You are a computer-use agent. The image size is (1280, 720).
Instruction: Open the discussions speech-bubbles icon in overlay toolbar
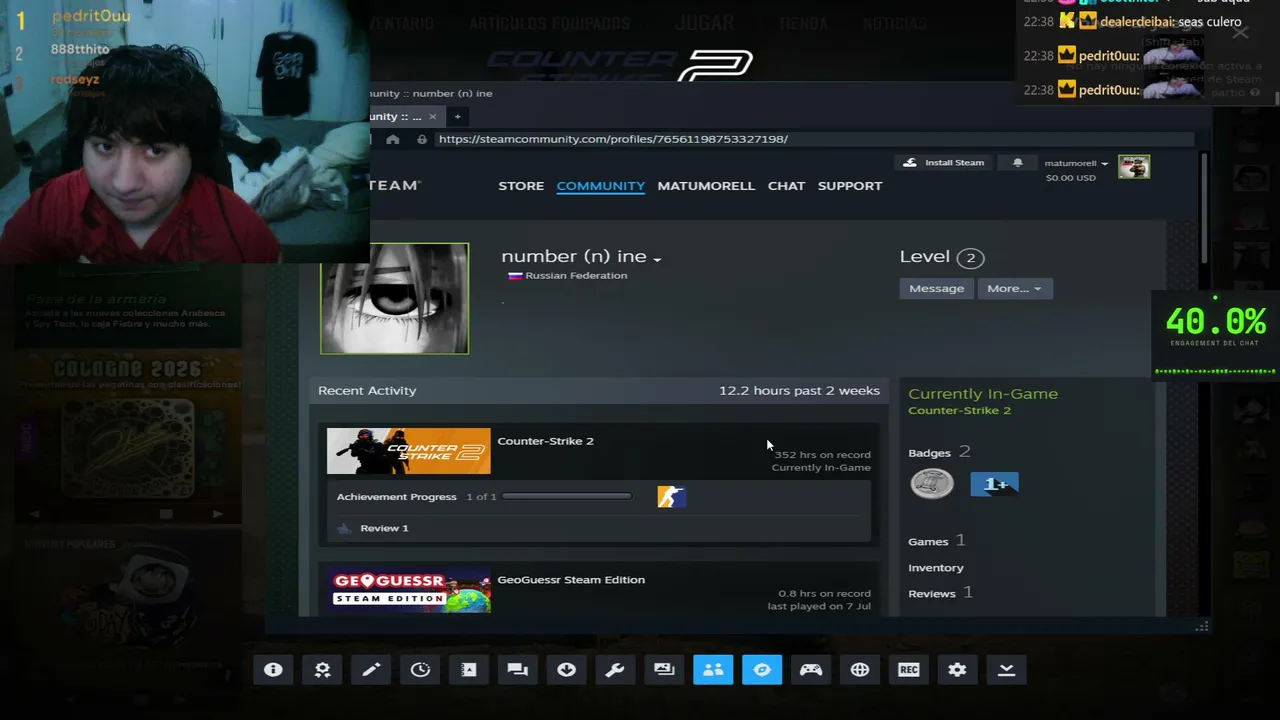click(517, 670)
